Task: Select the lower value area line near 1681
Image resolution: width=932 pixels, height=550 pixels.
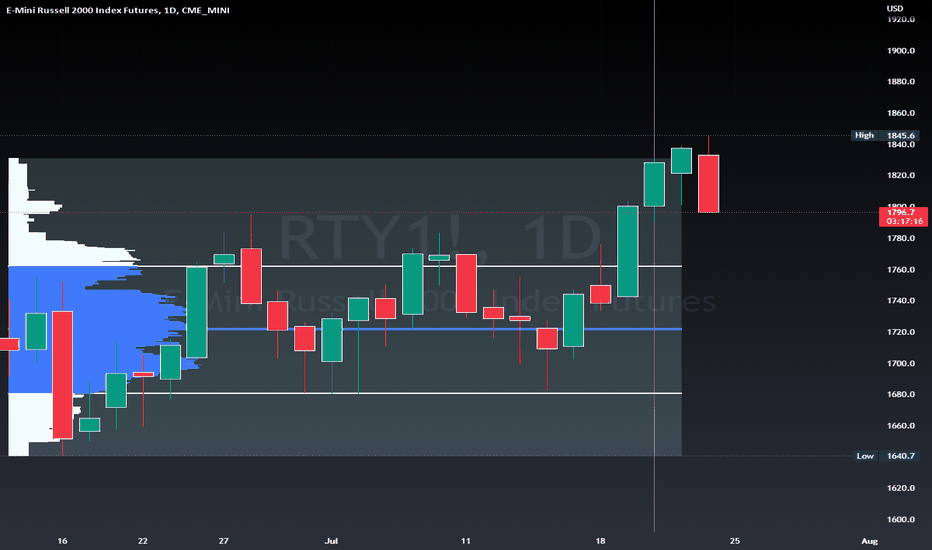Action: click(x=345, y=393)
